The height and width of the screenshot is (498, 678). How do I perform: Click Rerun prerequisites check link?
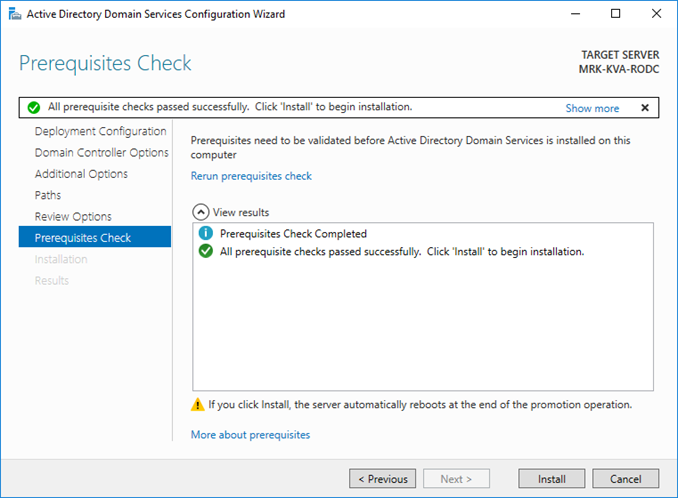251,176
